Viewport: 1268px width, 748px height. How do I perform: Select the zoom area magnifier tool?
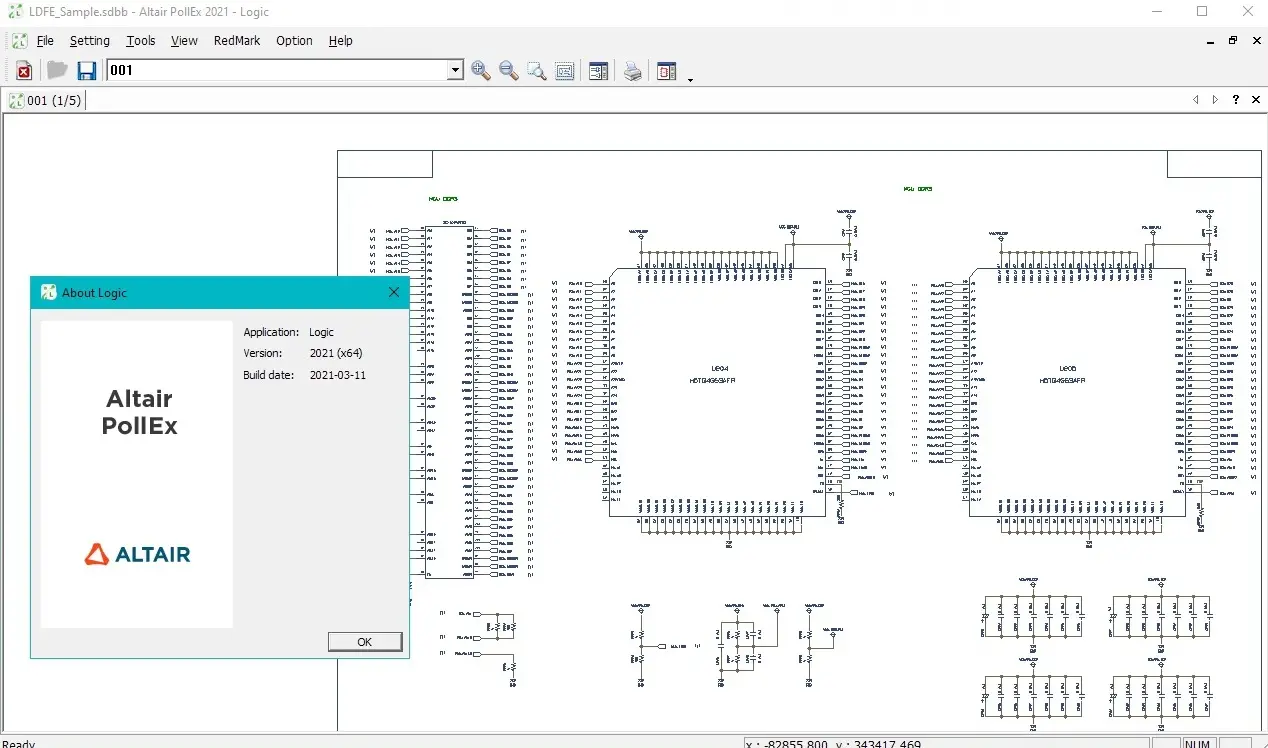click(537, 71)
